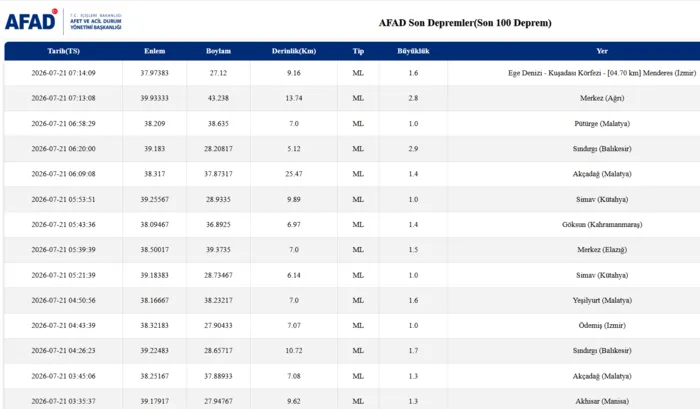Click magnitude value 2.9
This screenshot has height=409, width=700.
413,149
